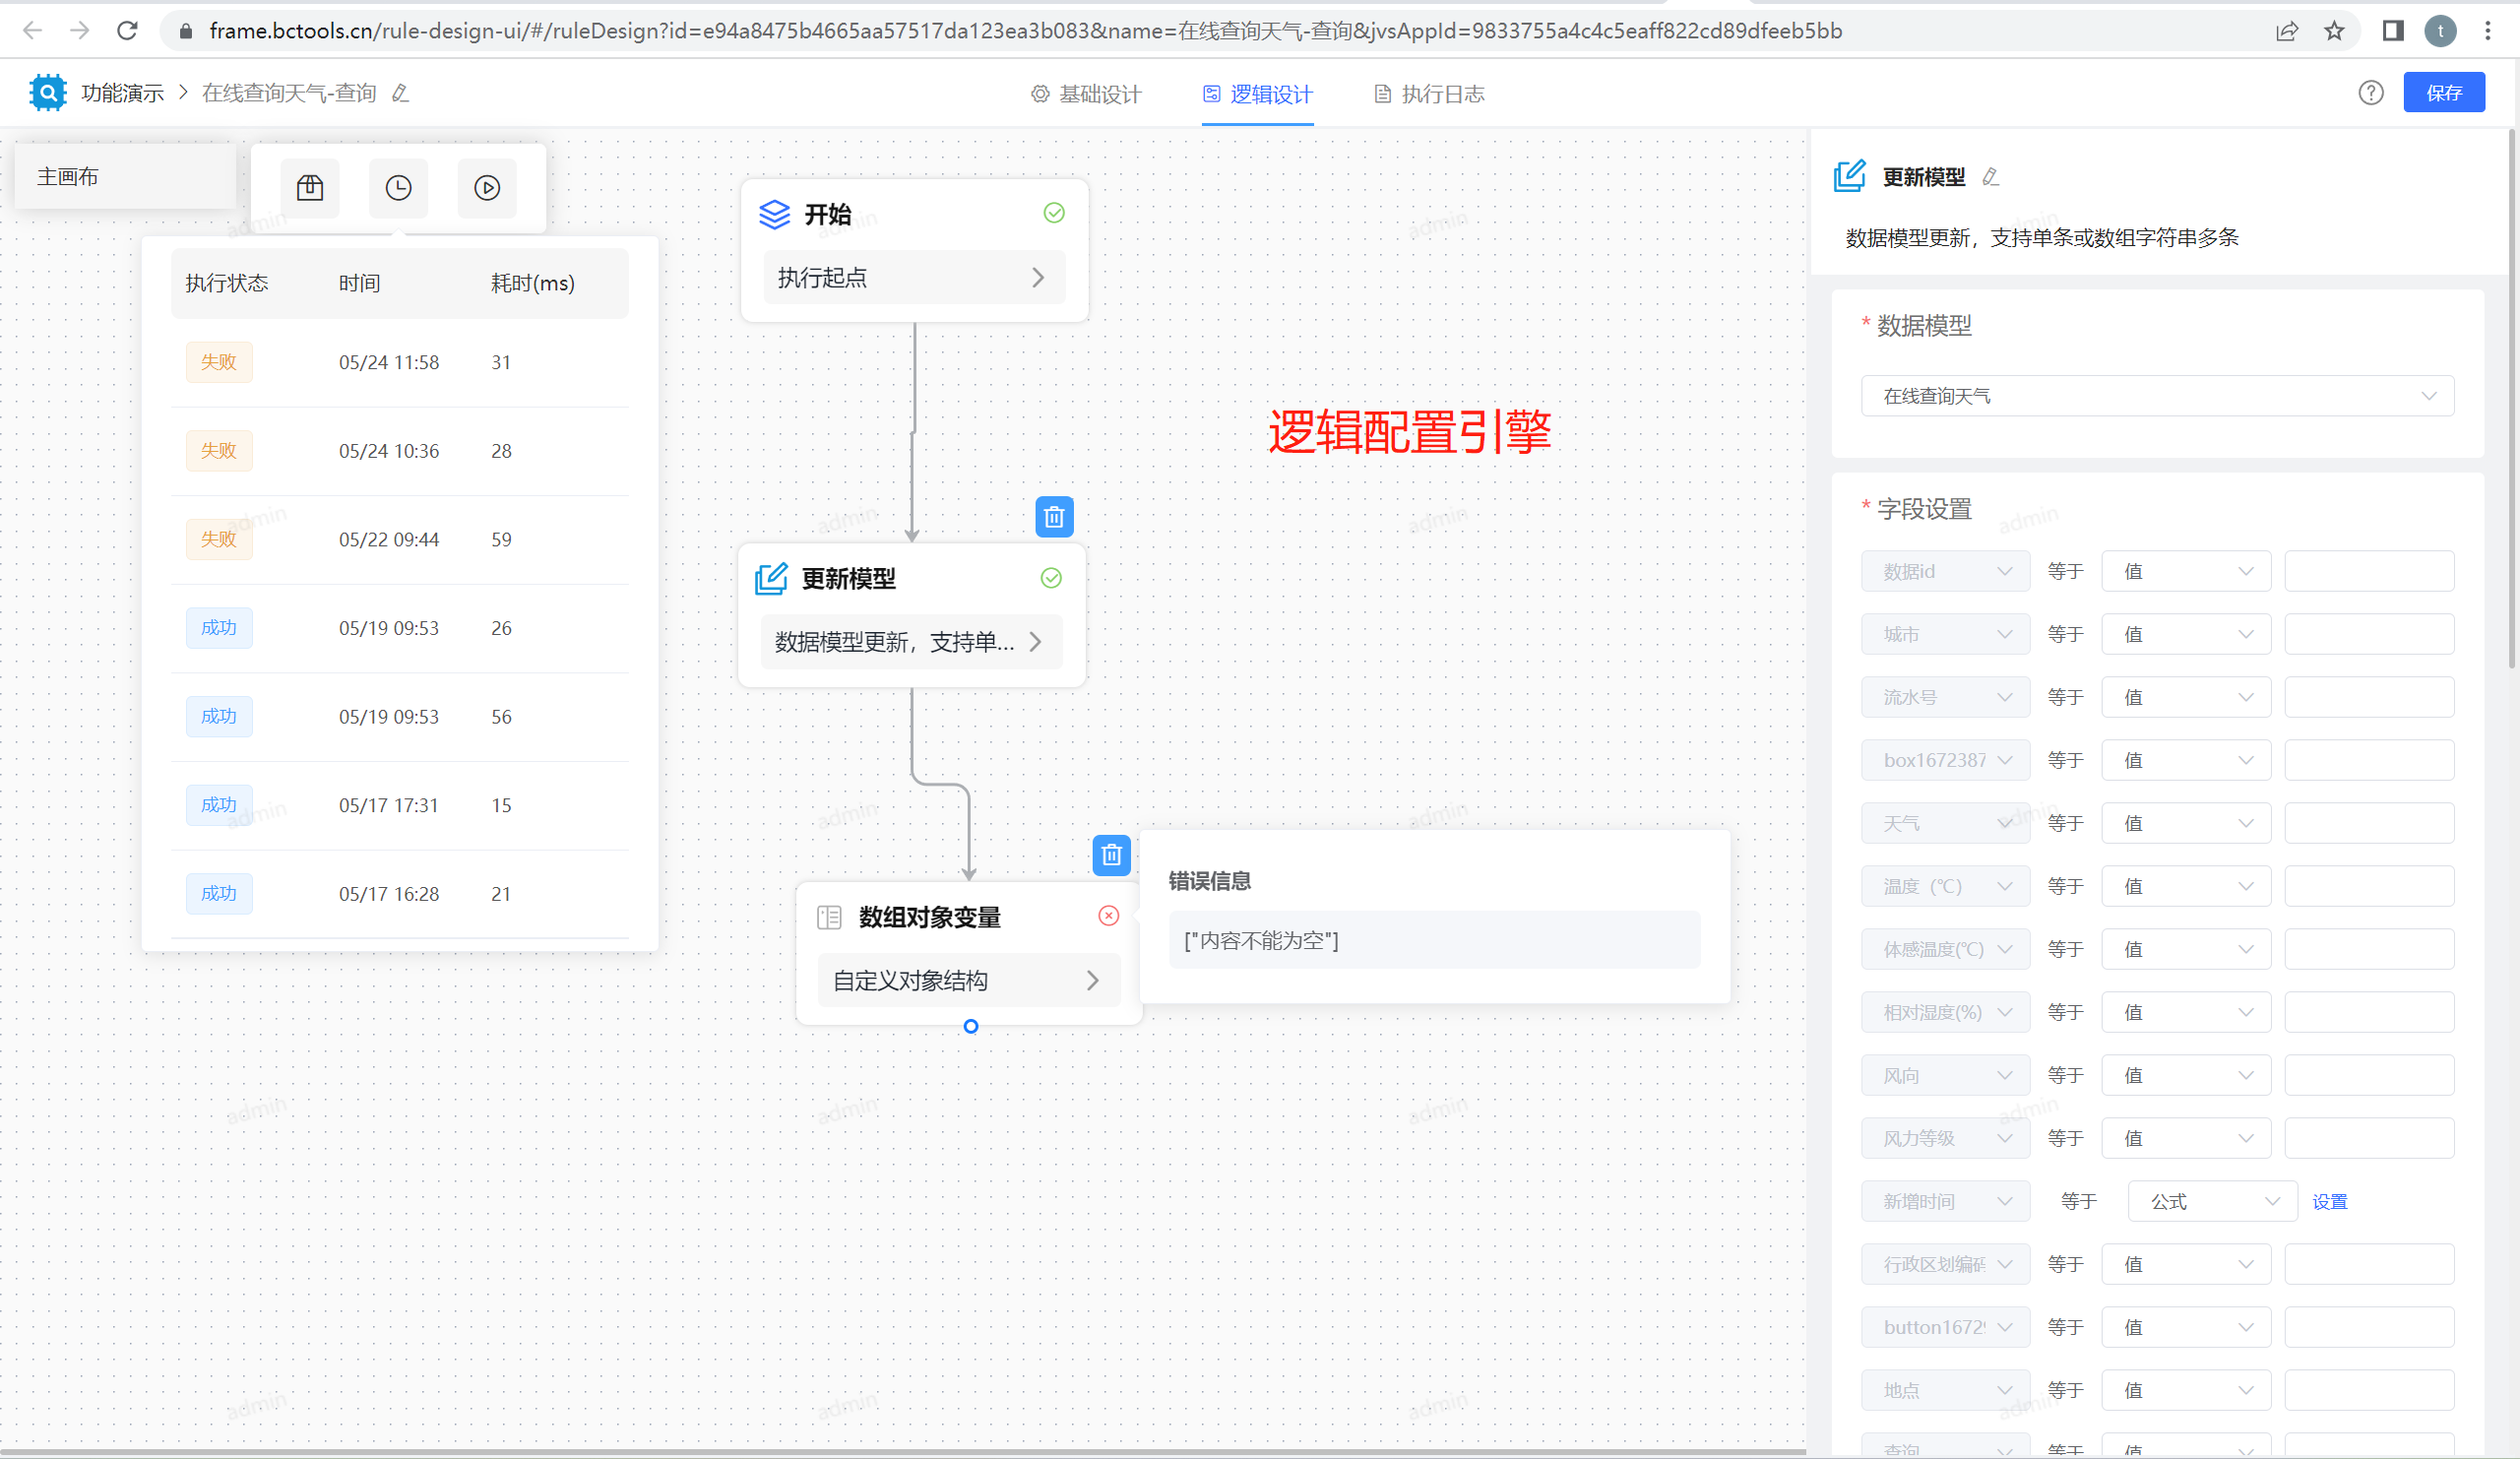Delete the 更新模型 node with trash icon
This screenshot has width=2520, height=1459.
coord(1054,517)
